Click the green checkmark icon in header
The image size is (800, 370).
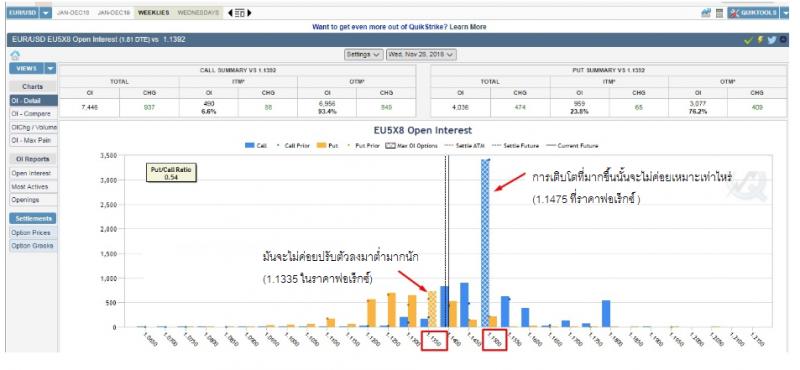[x=748, y=40]
